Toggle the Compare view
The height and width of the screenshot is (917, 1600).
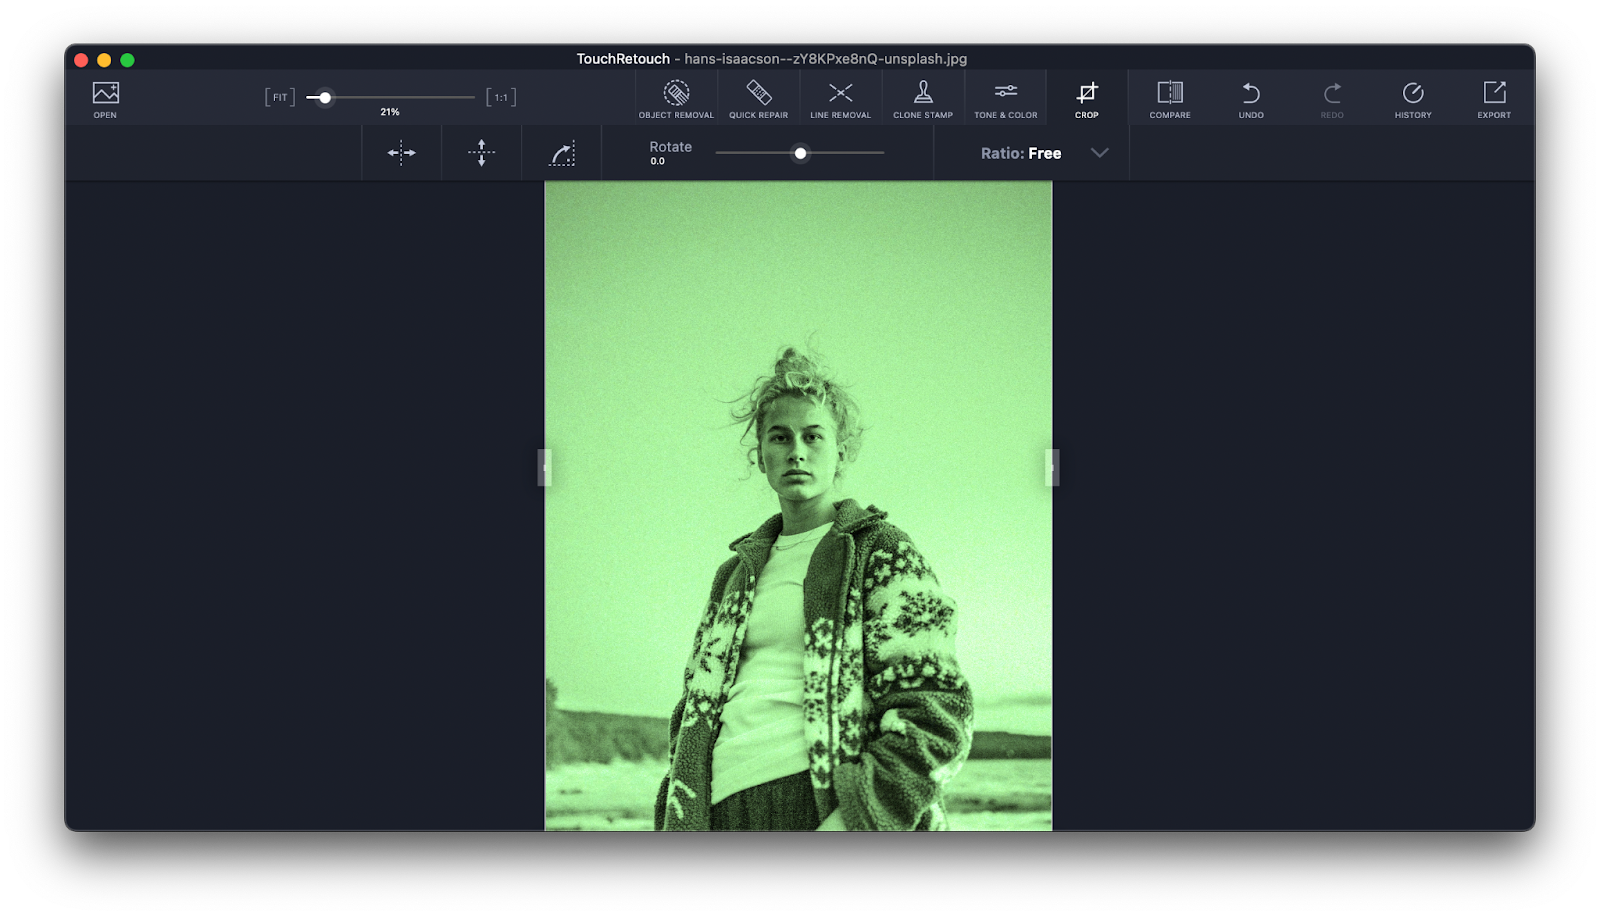1169,97
